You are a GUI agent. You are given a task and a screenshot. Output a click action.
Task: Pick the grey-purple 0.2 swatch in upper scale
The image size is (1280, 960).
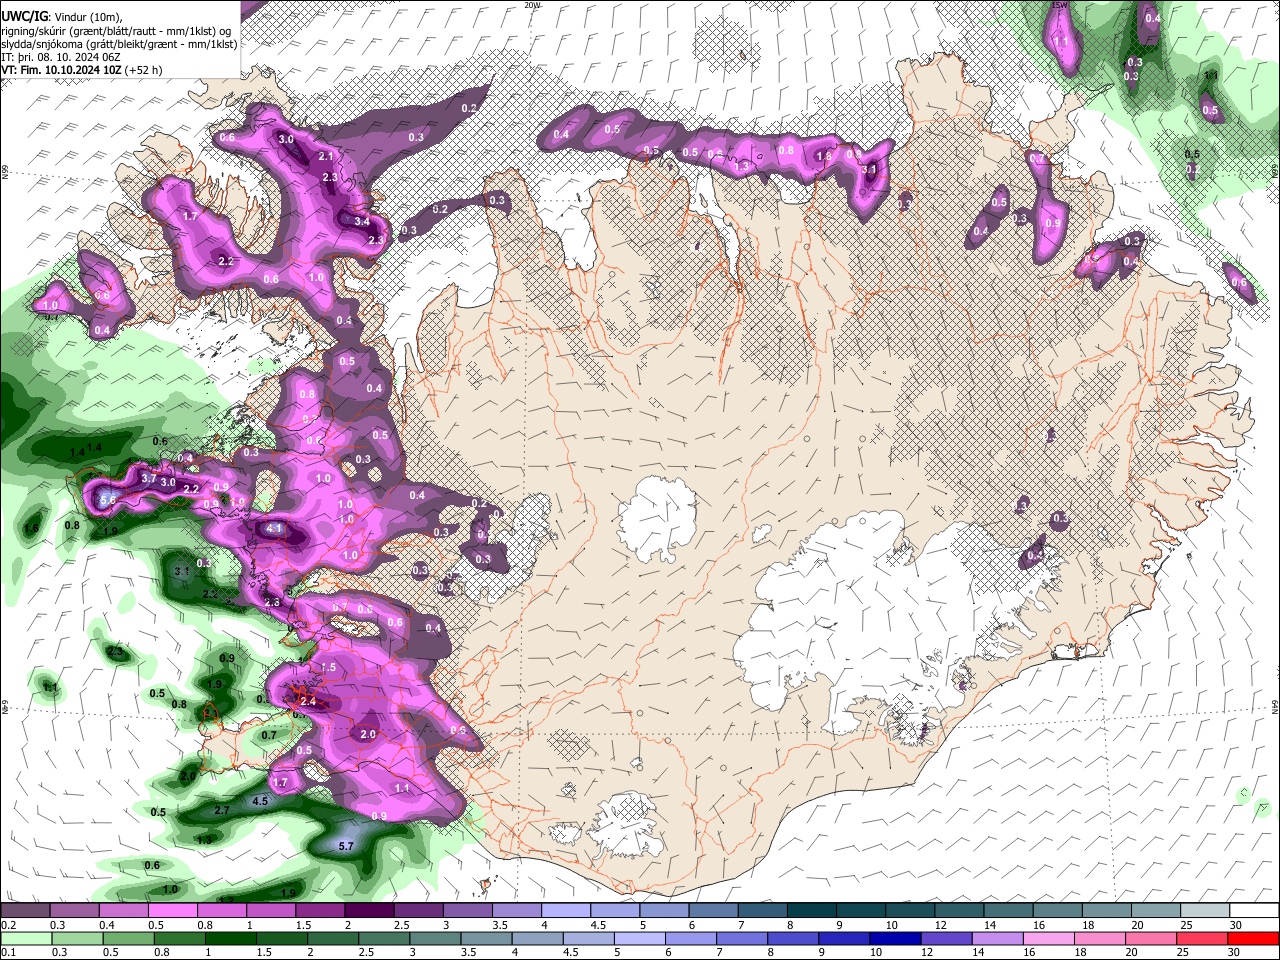click(x=25, y=911)
